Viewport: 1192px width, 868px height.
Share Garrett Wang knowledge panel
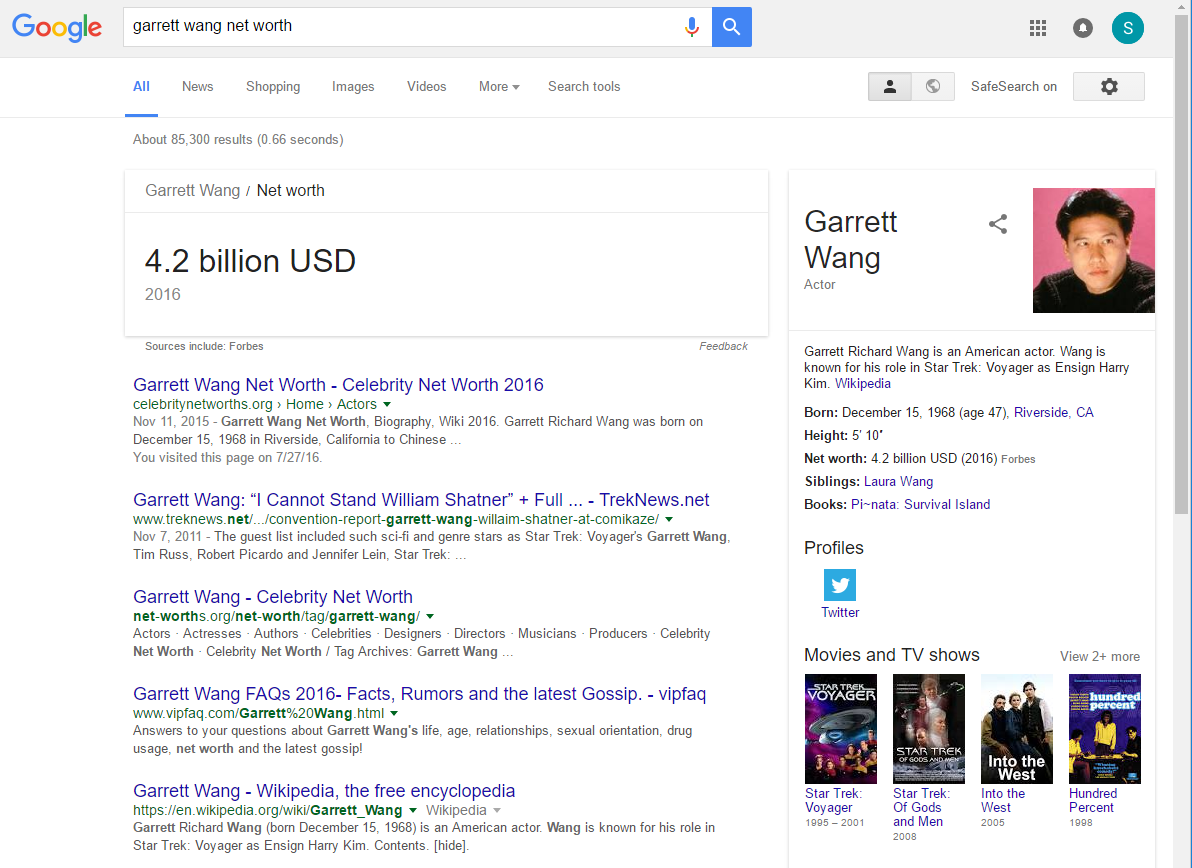pyautogui.click(x=997, y=224)
